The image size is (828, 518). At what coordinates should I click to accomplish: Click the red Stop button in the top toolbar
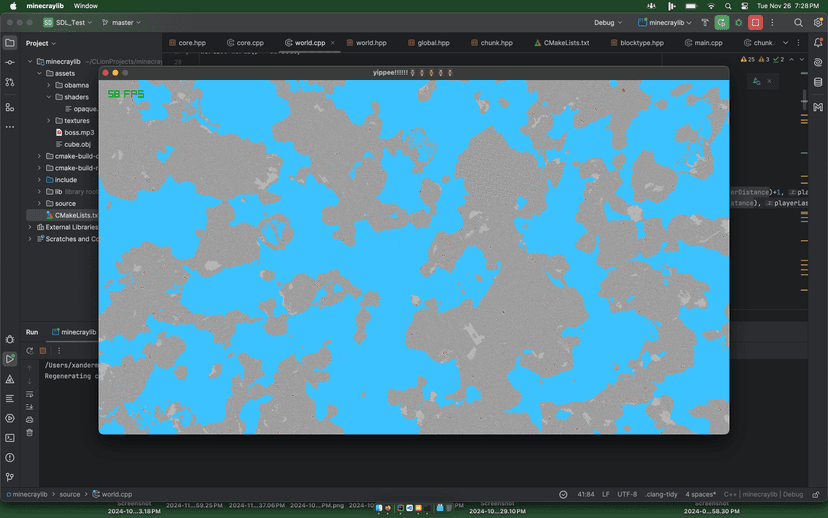point(755,22)
